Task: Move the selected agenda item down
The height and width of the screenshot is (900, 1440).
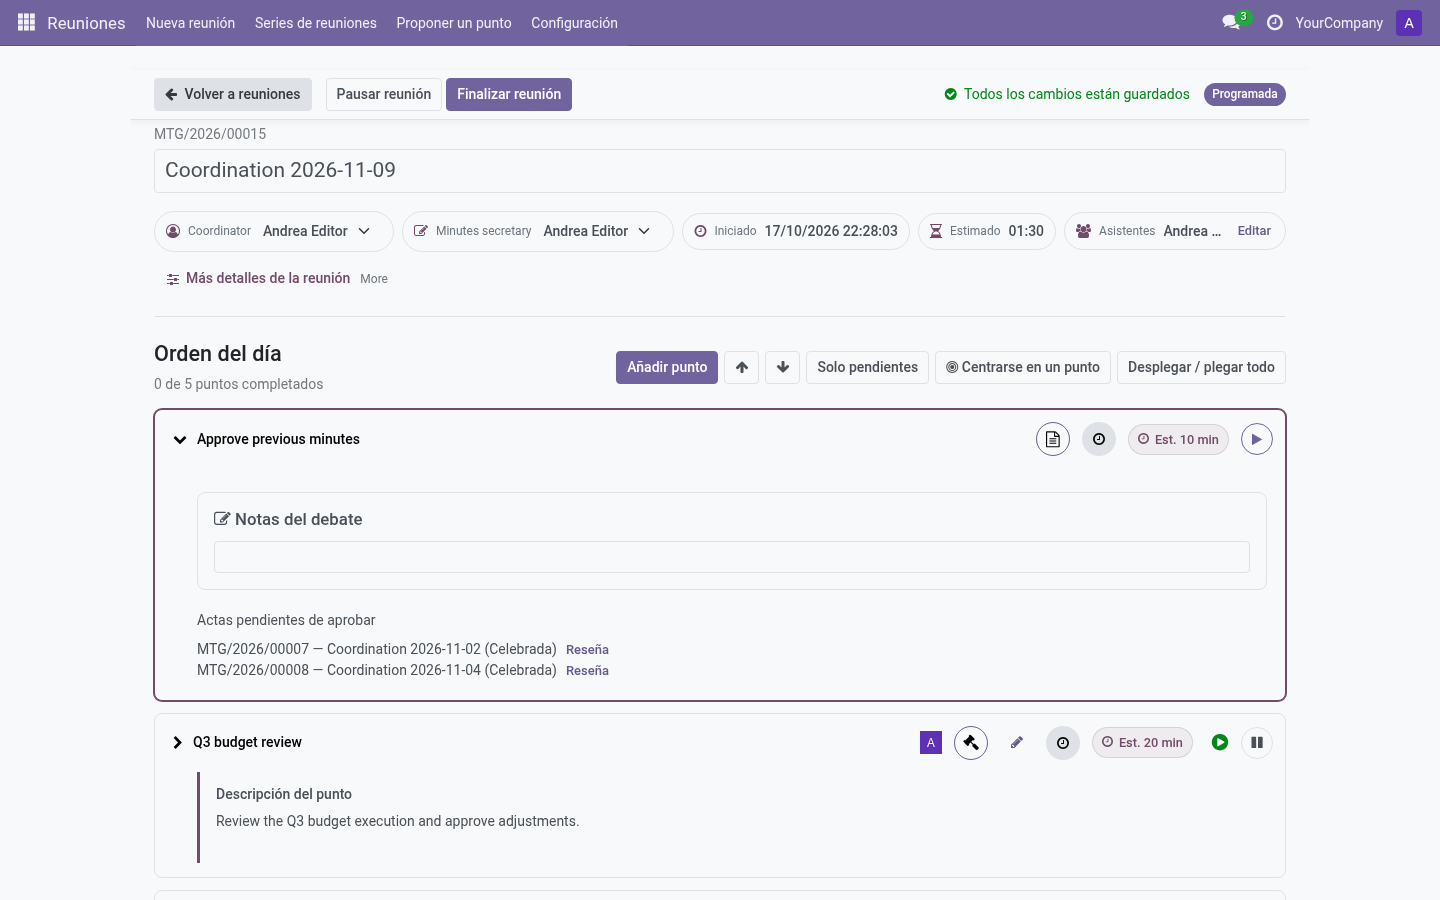Action: coord(783,367)
